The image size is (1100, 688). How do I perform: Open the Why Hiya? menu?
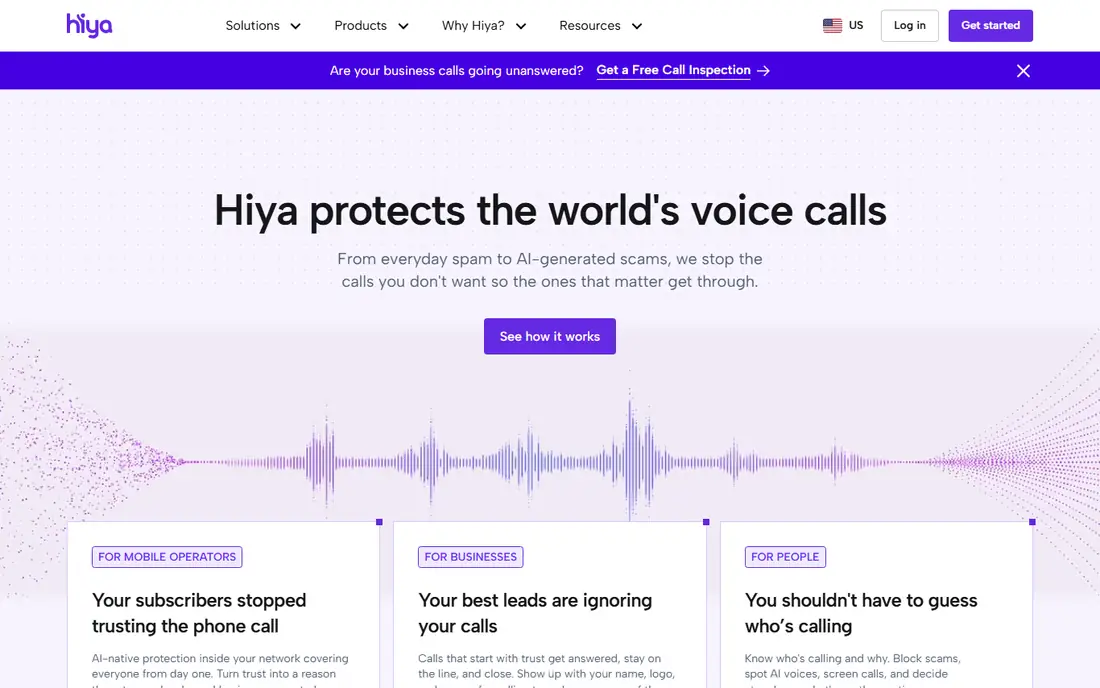pos(473,25)
